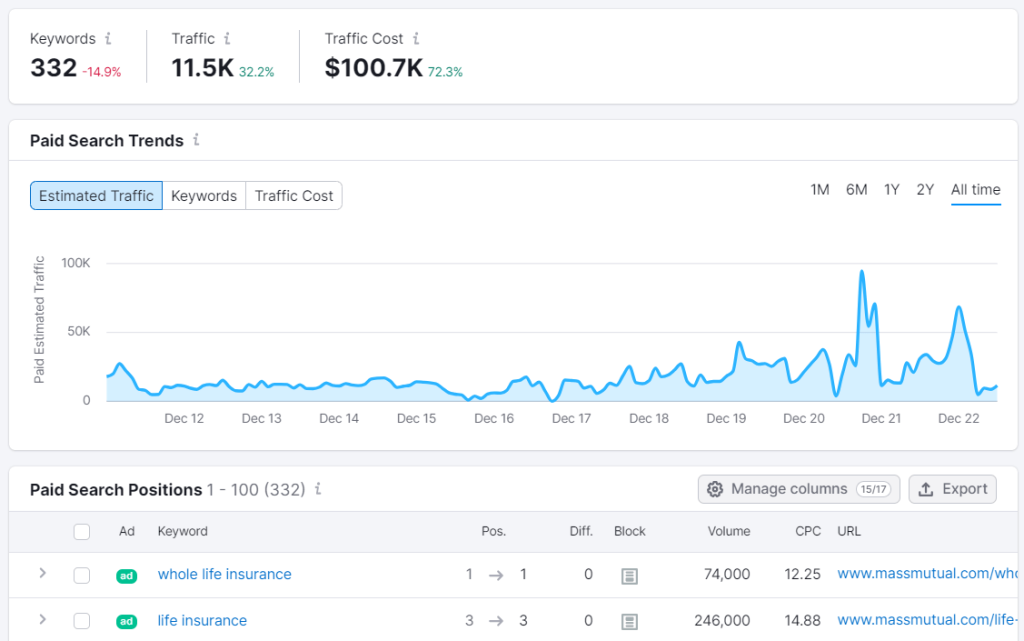Switch to the Traffic Cost trend tab
The width and height of the screenshot is (1024, 641).
(293, 195)
